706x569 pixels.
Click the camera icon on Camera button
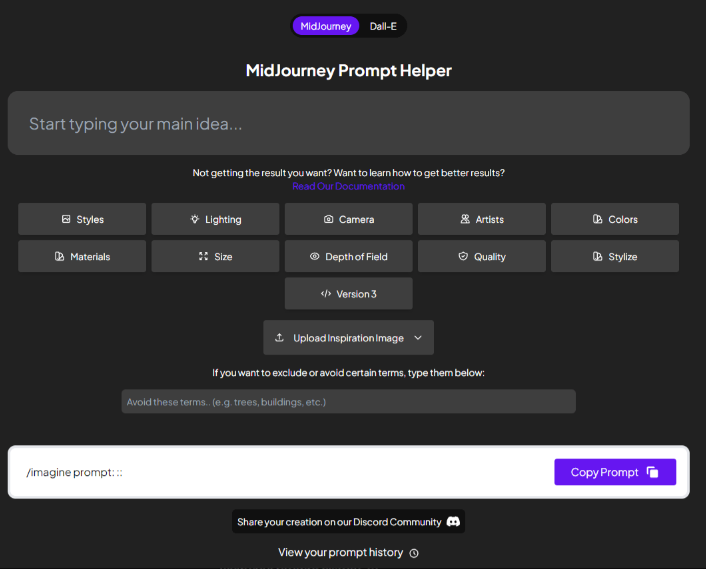point(328,219)
